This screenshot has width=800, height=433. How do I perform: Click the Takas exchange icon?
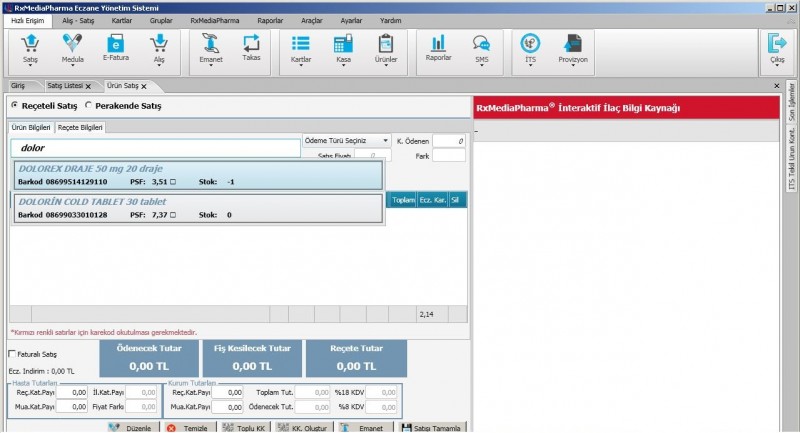[x=251, y=45]
